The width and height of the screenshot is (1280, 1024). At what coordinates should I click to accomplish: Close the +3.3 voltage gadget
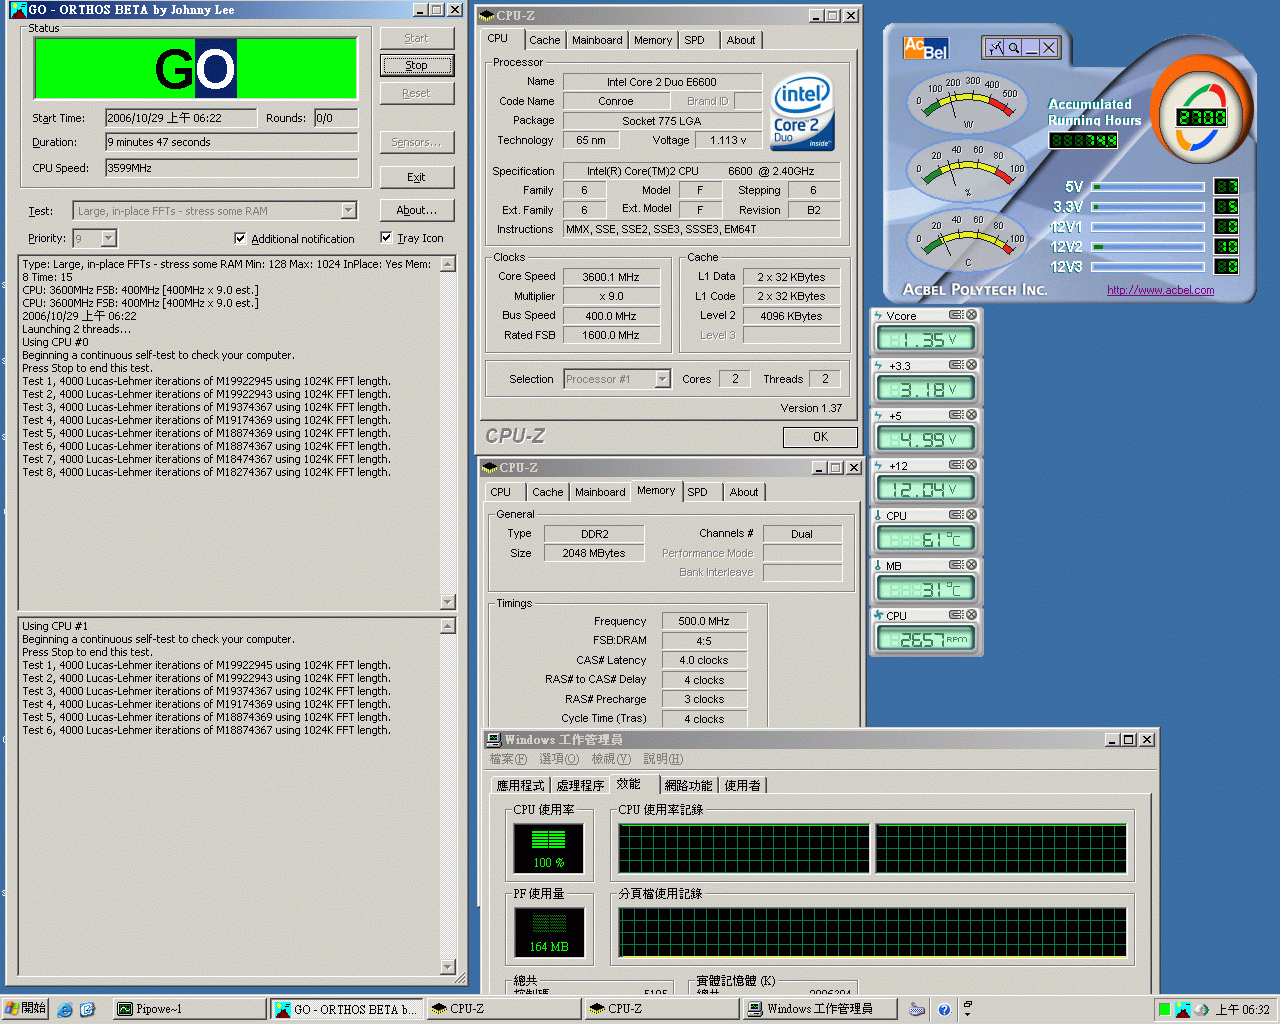(x=971, y=365)
